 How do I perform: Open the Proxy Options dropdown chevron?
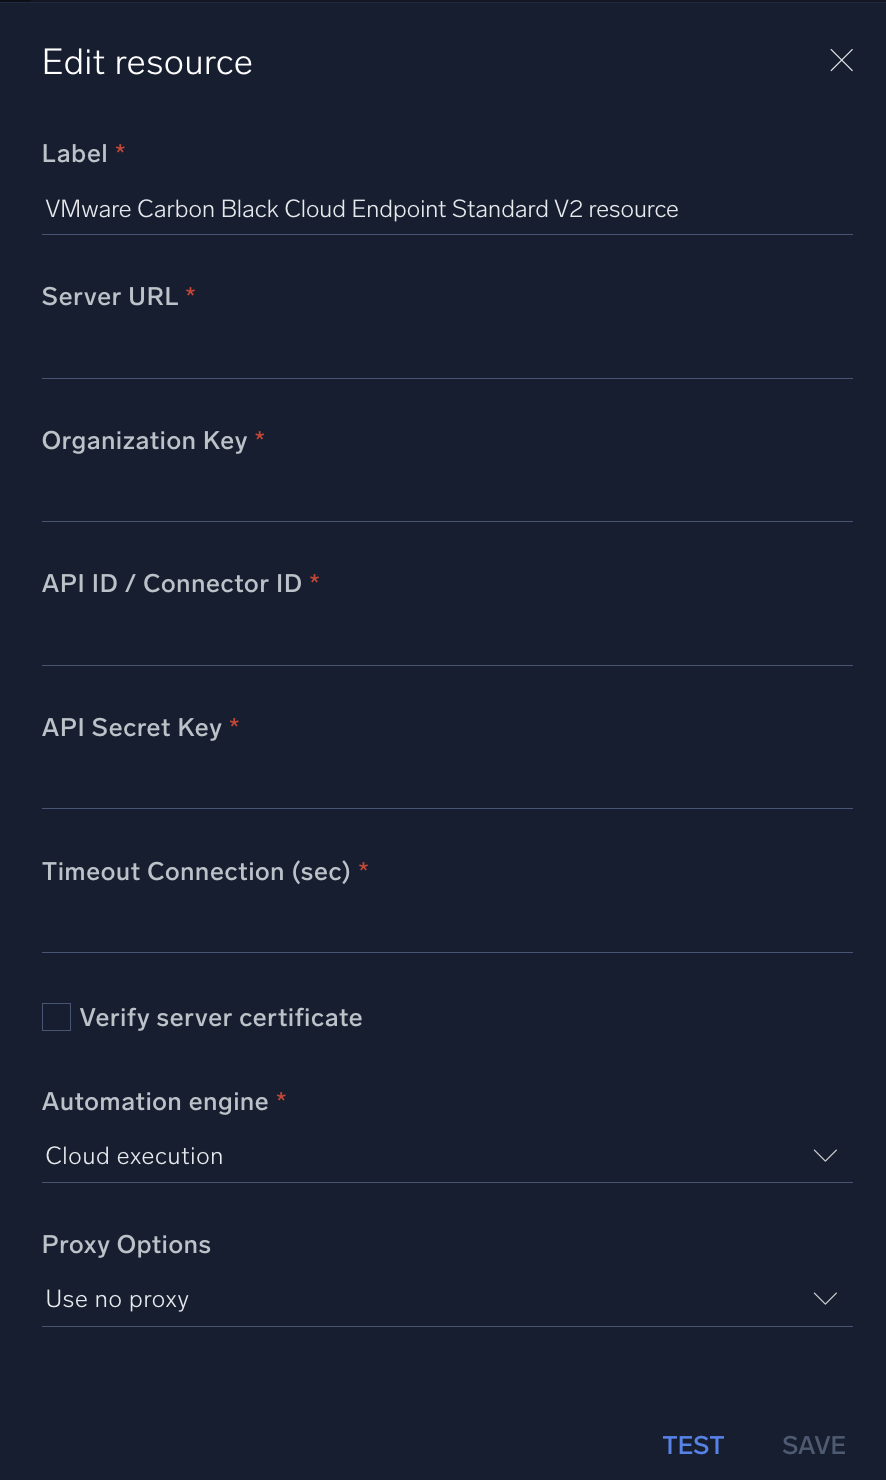(x=825, y=1298)
